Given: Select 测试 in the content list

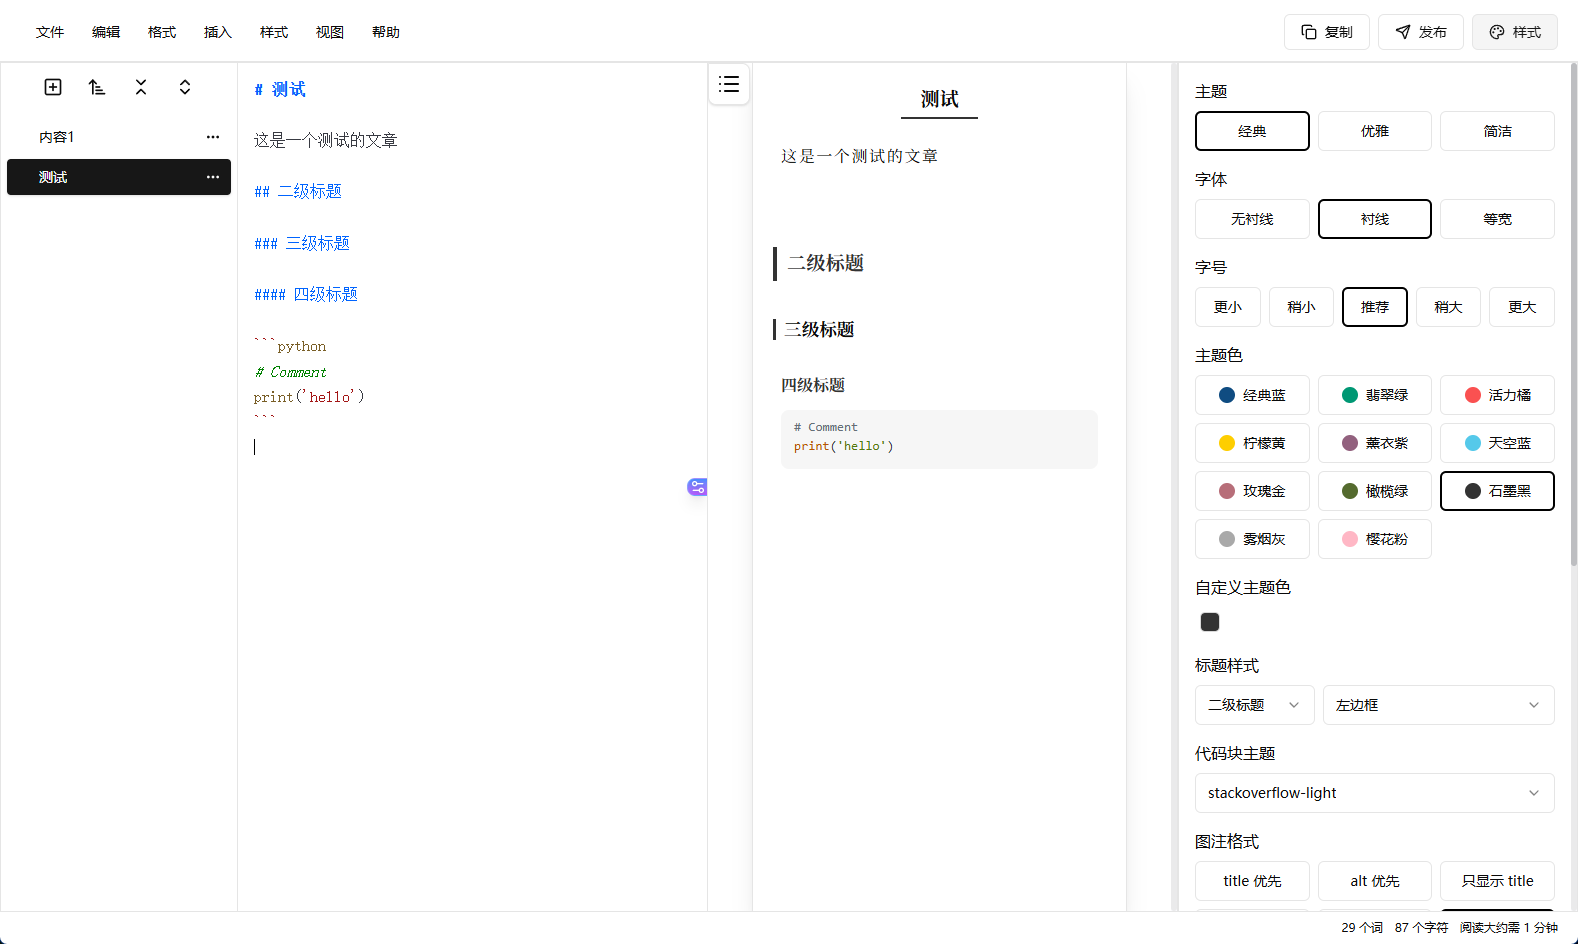Looking at the screenshot, I should tap(119, 177).
